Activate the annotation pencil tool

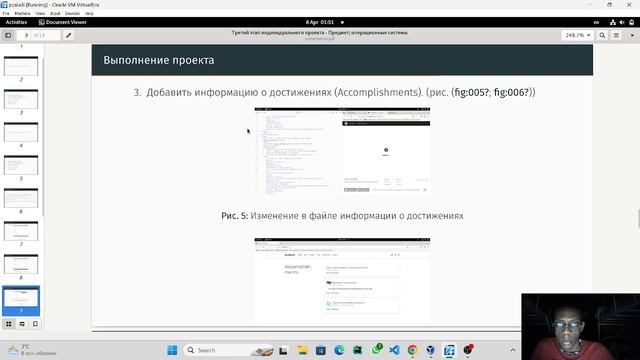tap(69, 36)
